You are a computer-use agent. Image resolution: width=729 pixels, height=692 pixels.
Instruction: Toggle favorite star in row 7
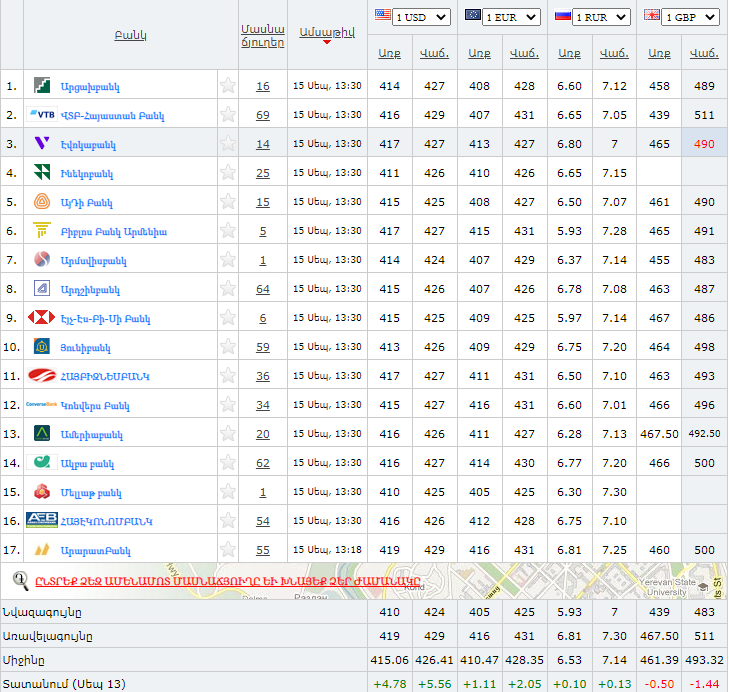pyautogui.click(x=228, y=259)
